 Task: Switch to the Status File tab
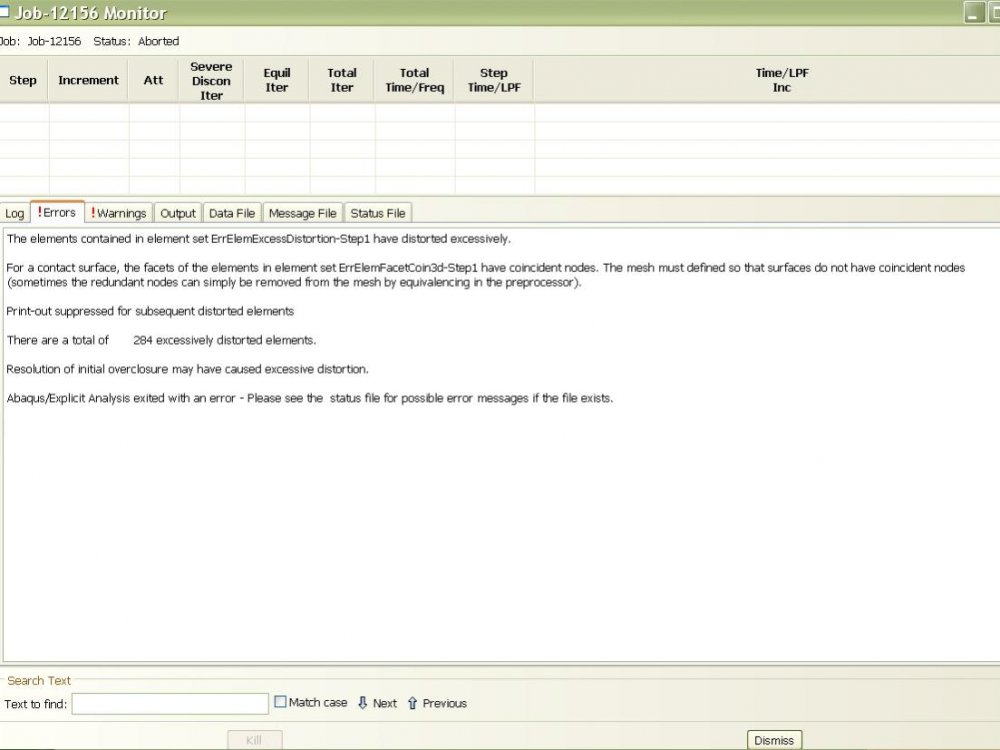[x=377, y=213]
